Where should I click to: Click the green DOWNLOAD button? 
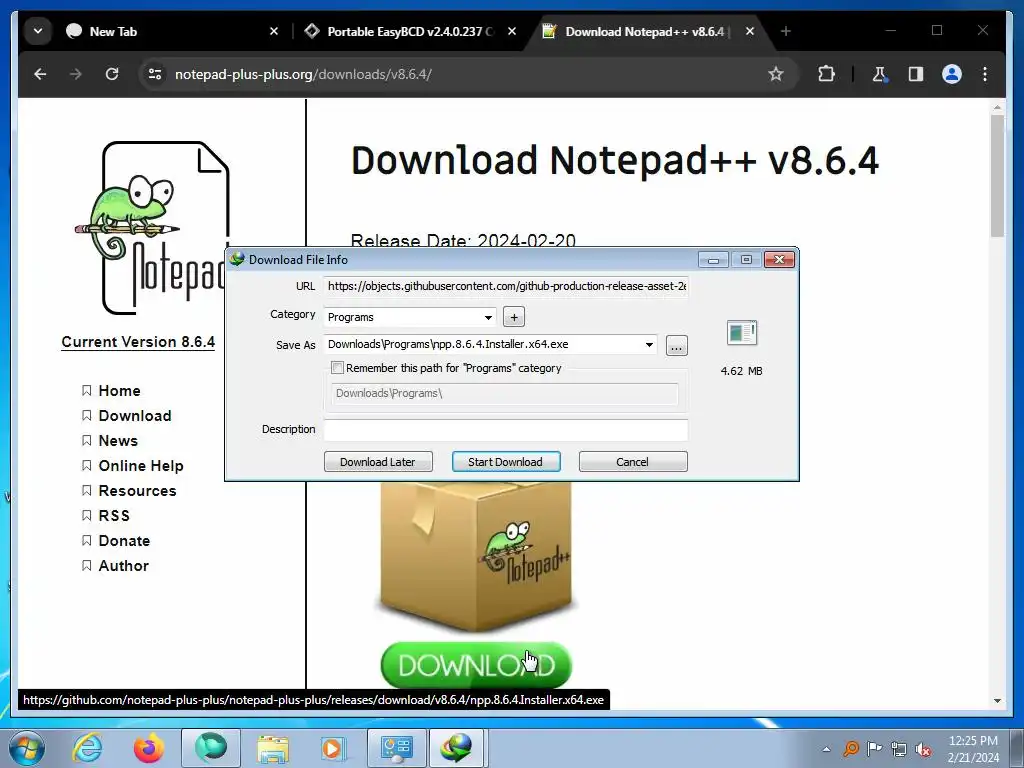[x=476, y=665]
